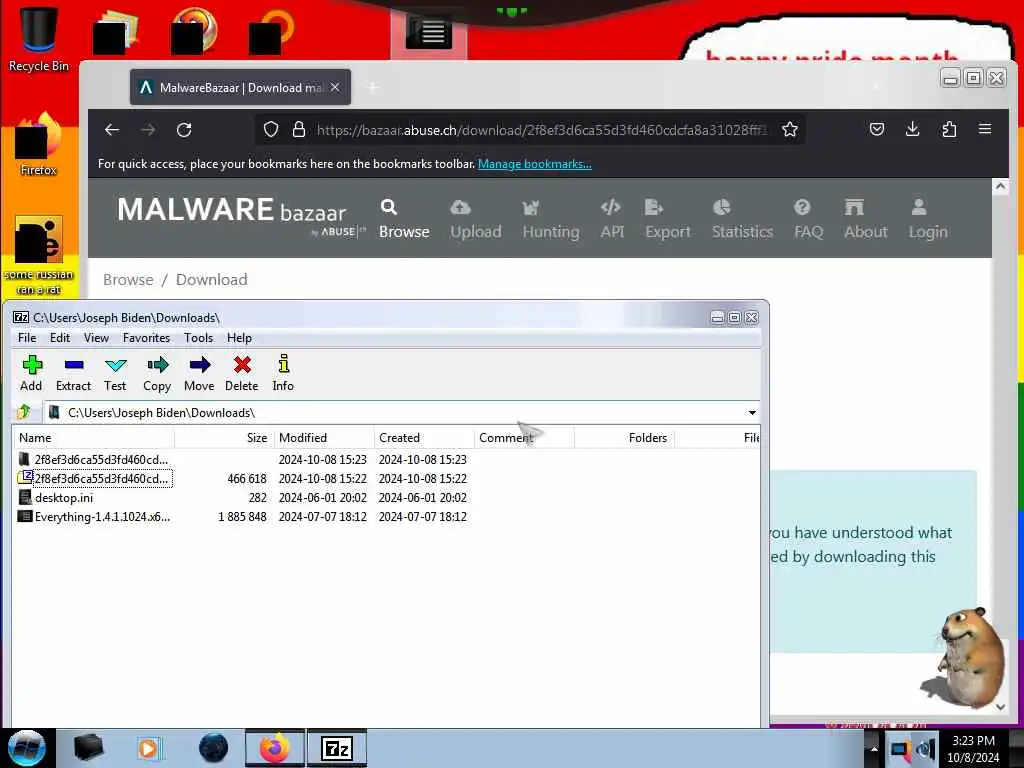Click FAQ in MalwareBazaar navigation
Screen dimensions: 1024x768
pos(808,220)
